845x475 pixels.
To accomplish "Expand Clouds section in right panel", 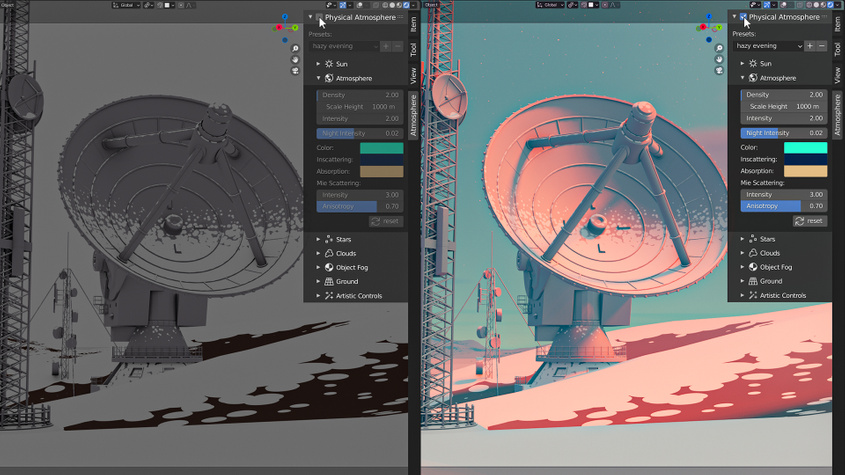I will pos(742,252).
